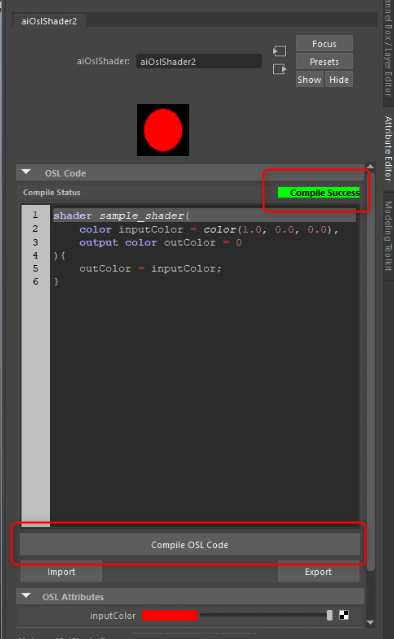Click the Hide button
Screen dimensions: 394x639
339,79
